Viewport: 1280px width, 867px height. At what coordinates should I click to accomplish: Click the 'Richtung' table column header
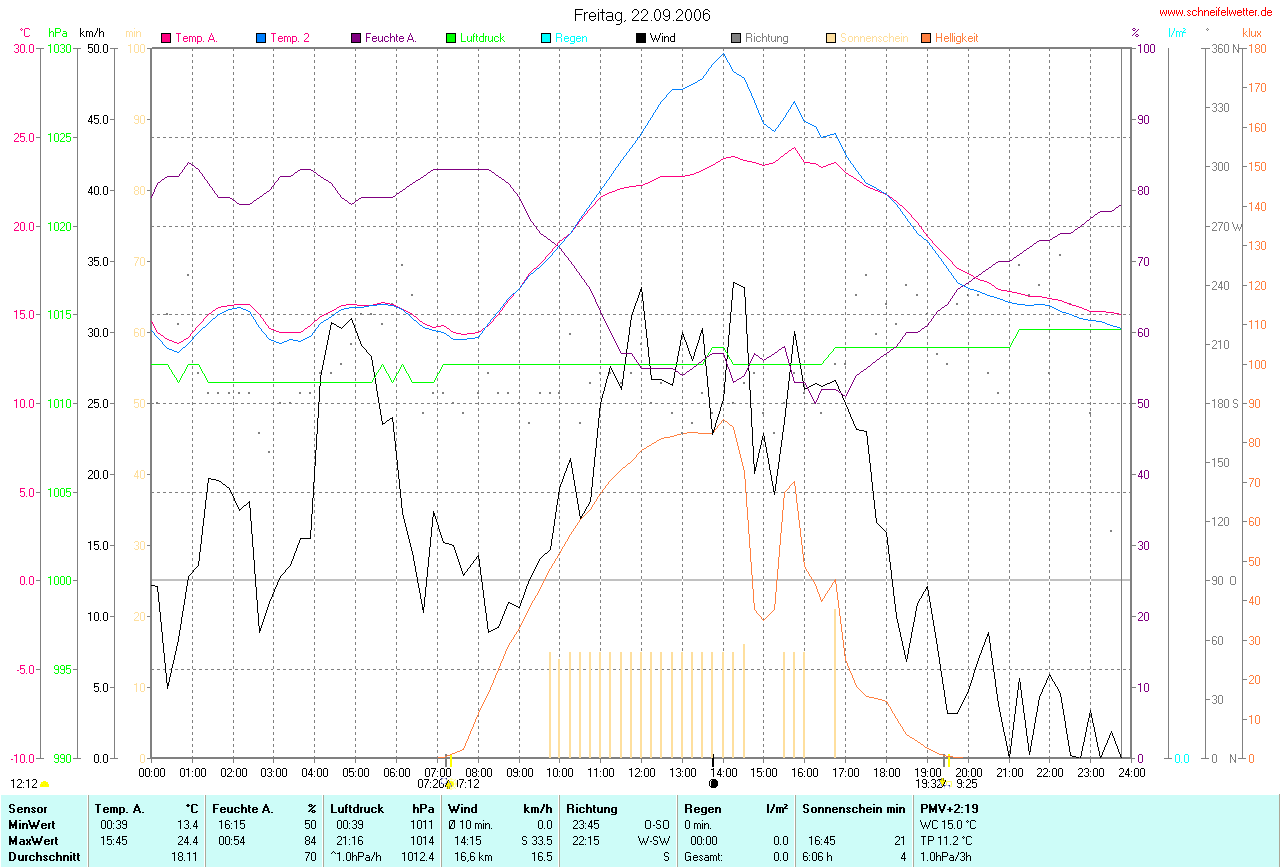click(x=592, y=809)
